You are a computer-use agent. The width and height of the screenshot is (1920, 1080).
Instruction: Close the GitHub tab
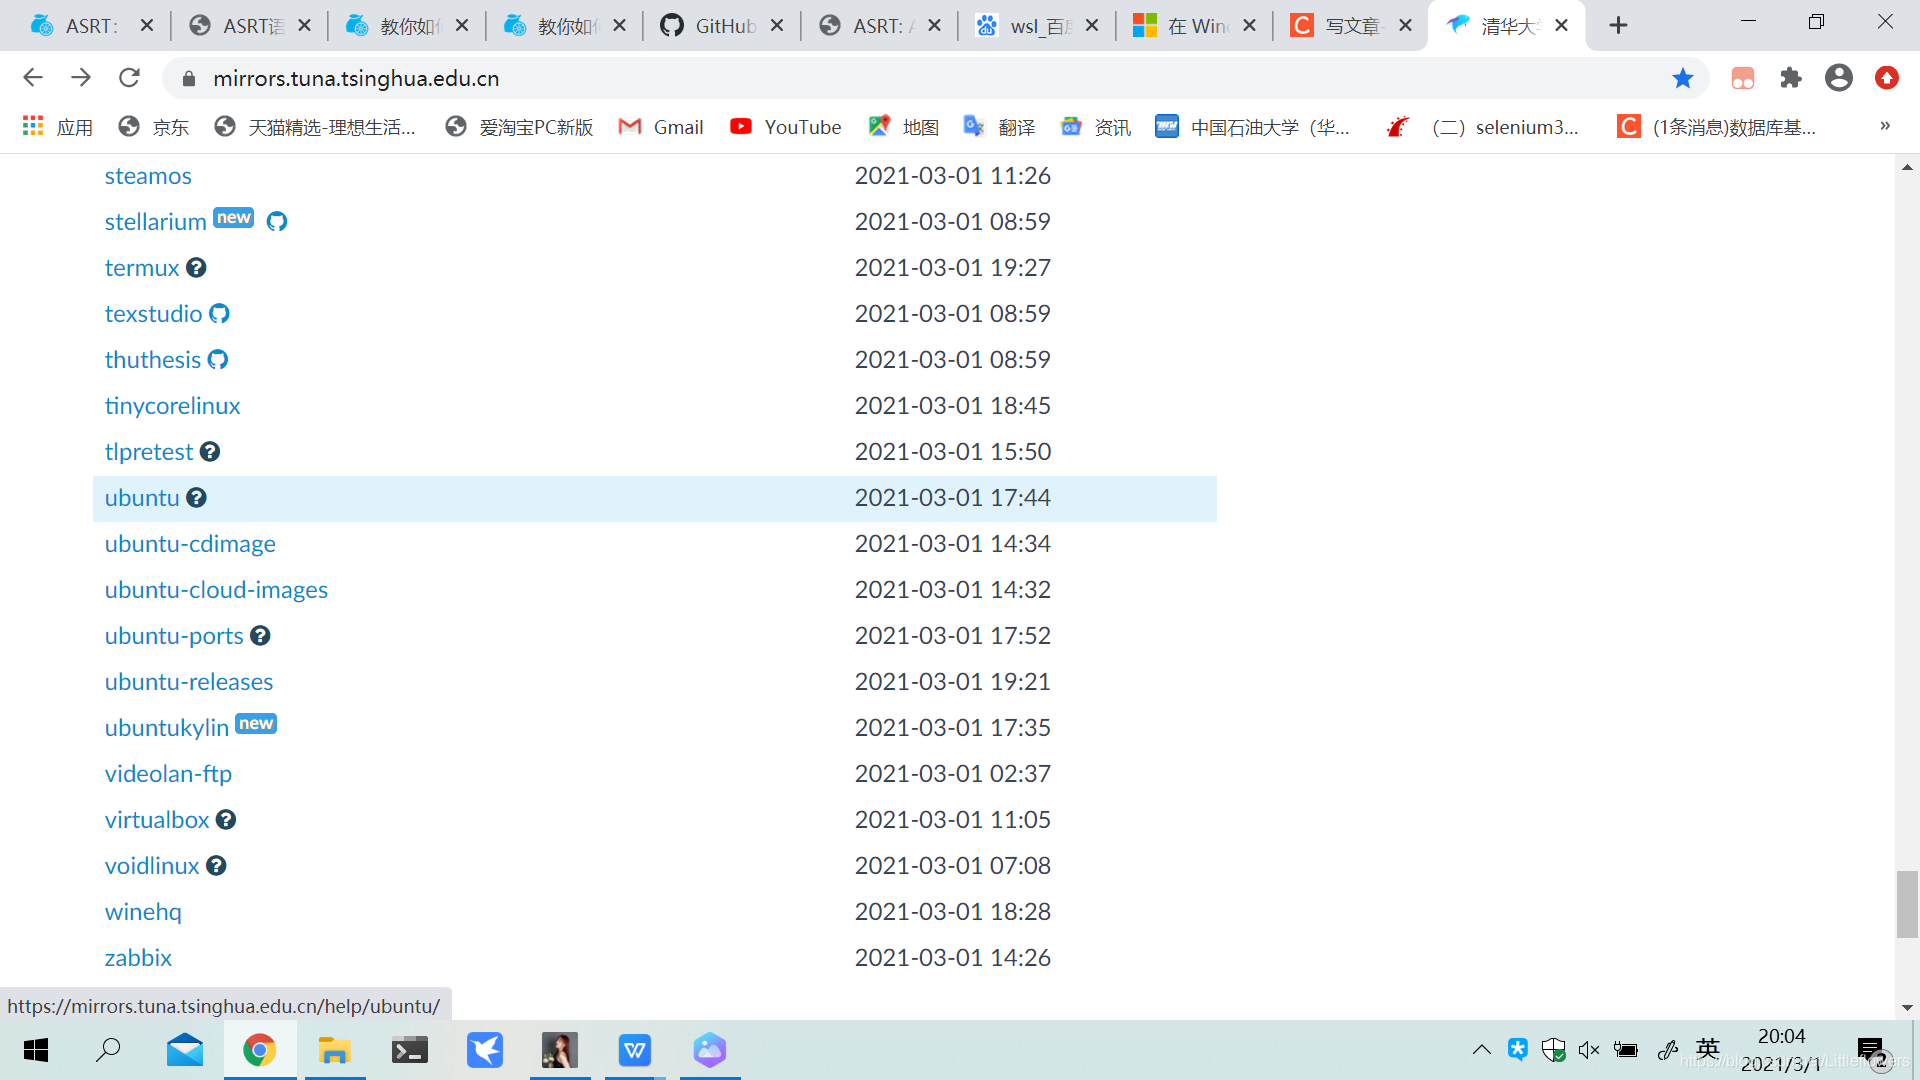[x=777, y=26]
